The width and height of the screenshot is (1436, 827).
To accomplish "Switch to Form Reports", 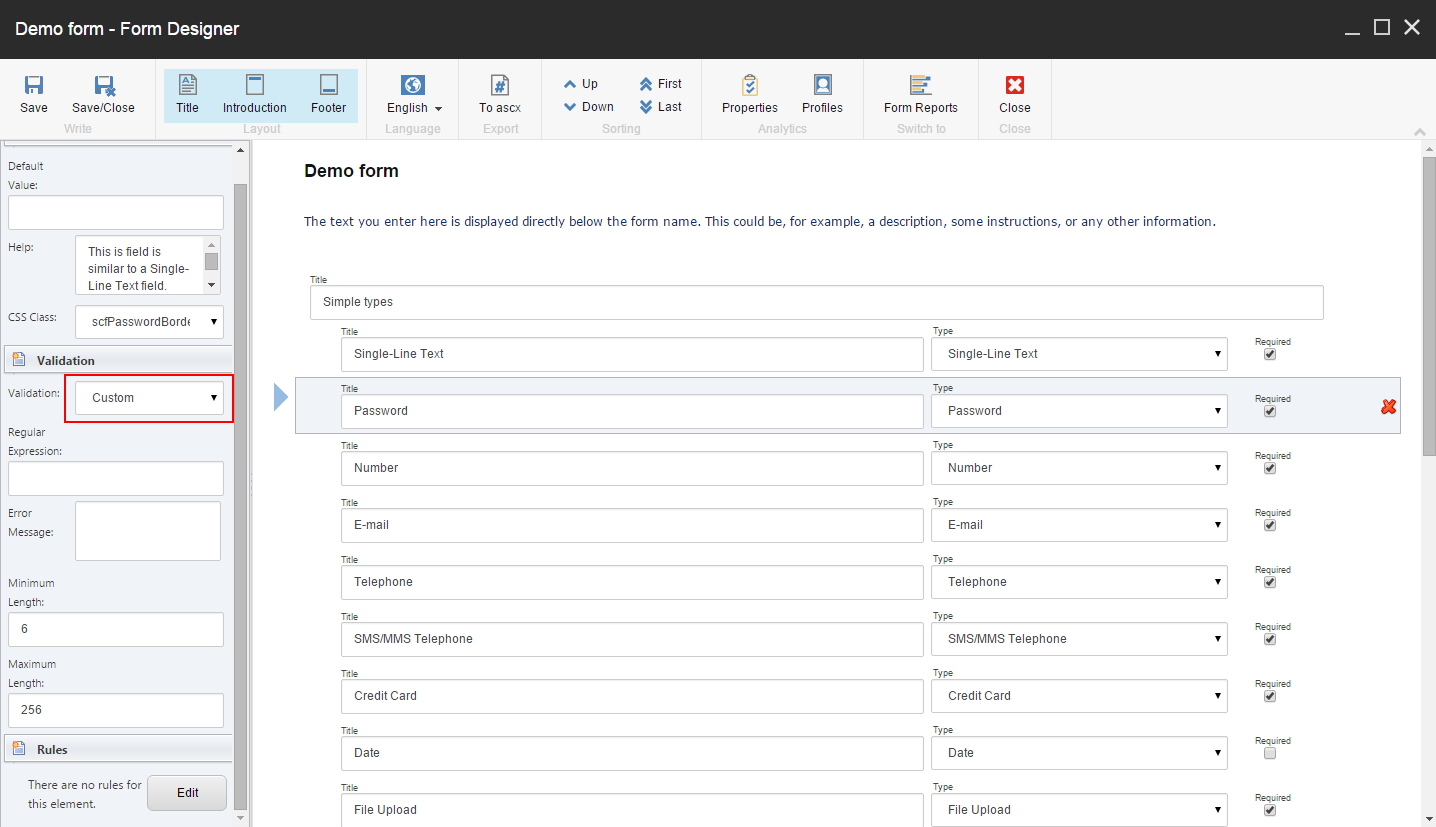I will [921, 95].
